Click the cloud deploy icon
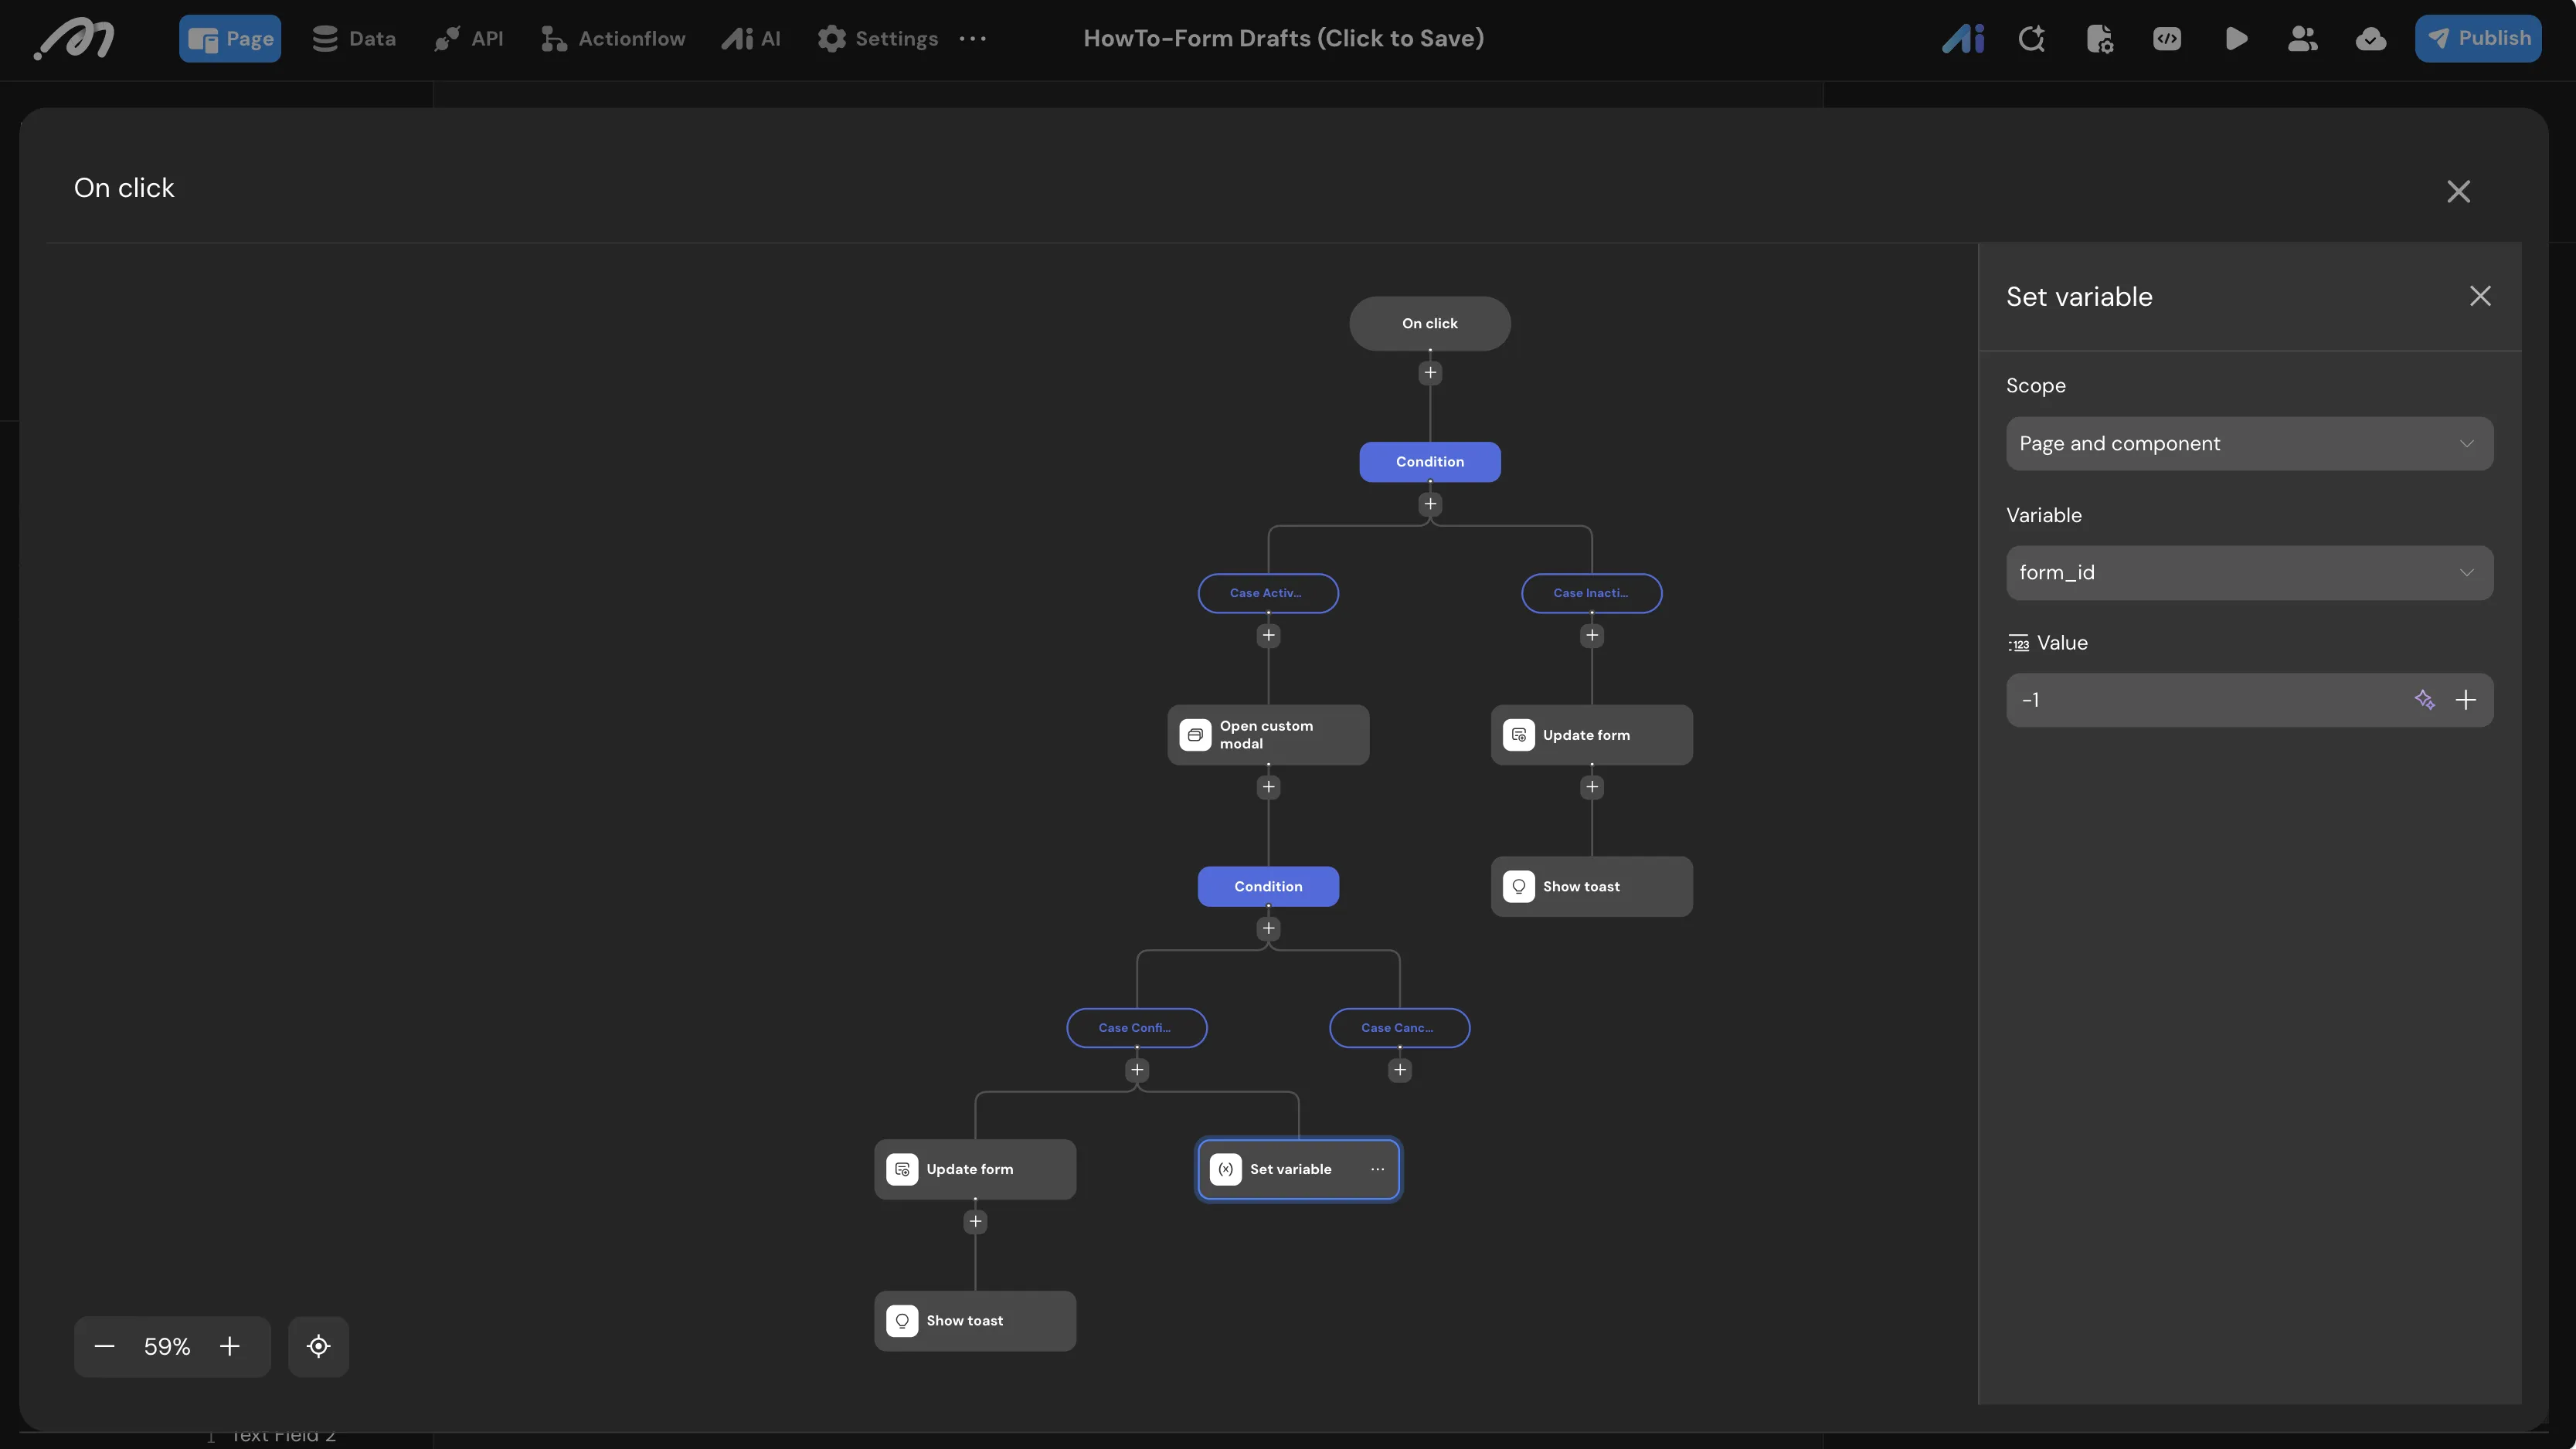This screenshot has width=2576, height=1449. (x=2371, y=38)
